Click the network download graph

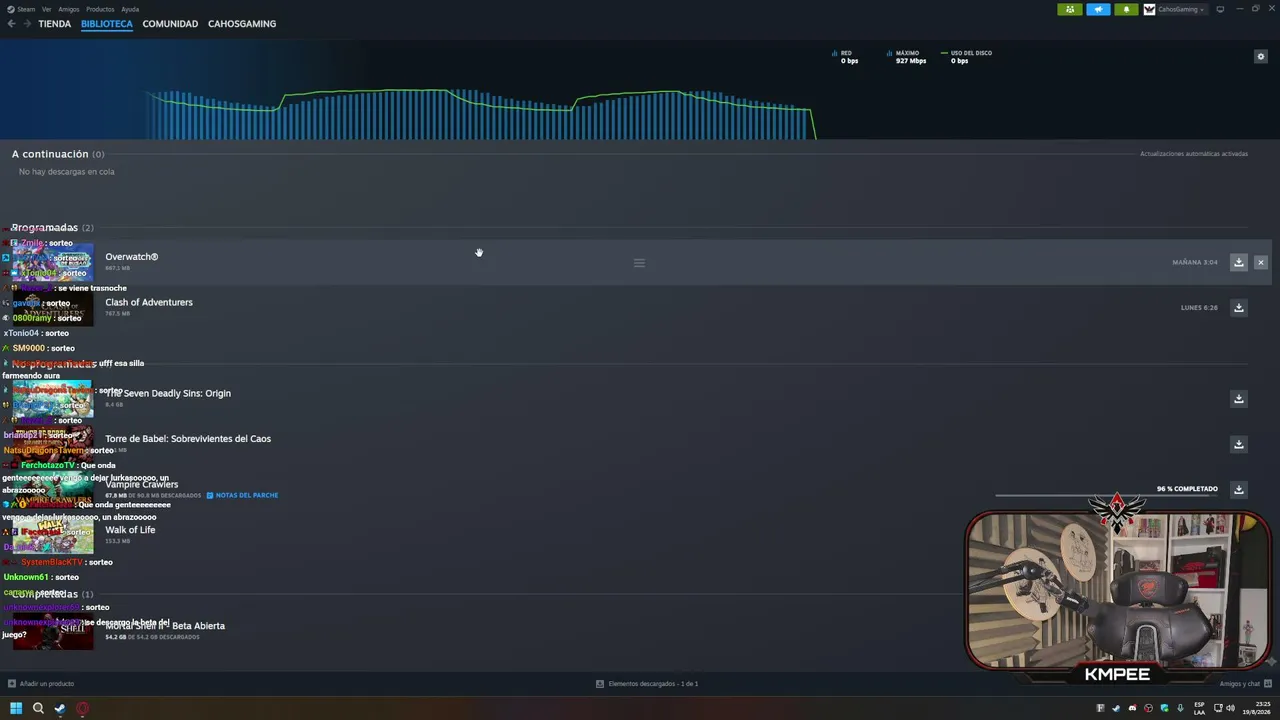tap(480, 114)
